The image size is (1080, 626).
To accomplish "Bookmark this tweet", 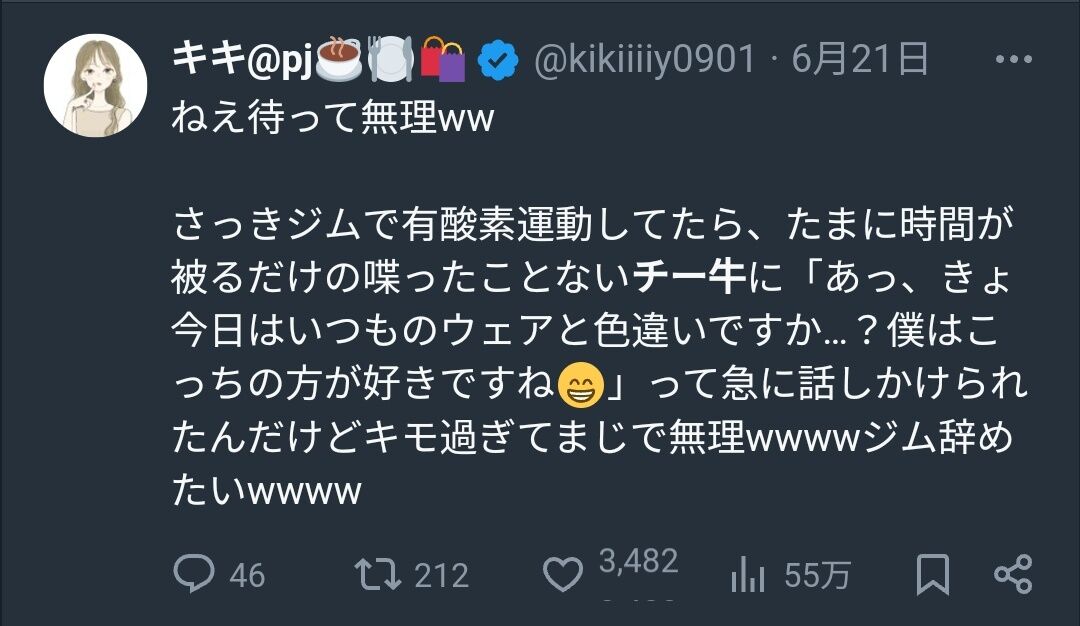I will pyautogui.click(x=932, y=574).
